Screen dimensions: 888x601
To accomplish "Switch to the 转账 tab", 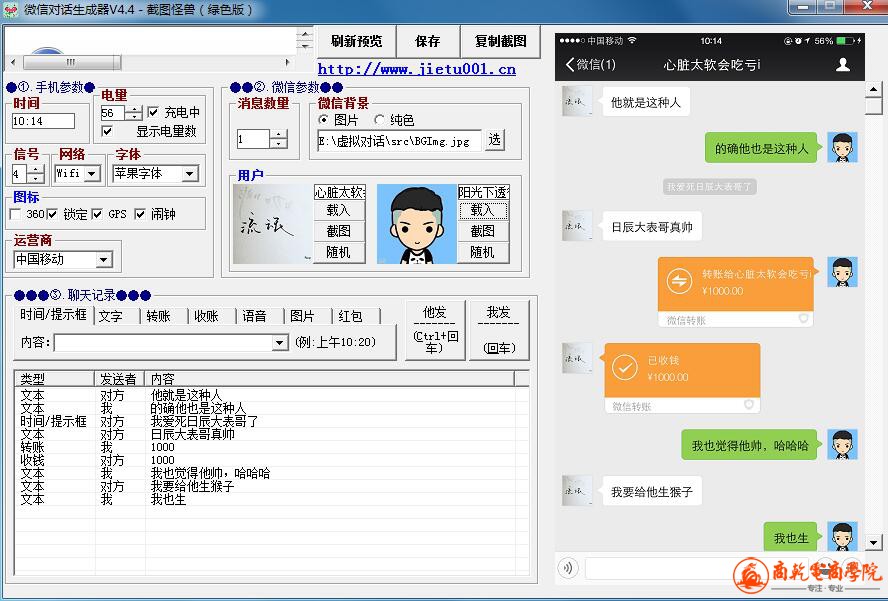I will click(x=158, y=316).
